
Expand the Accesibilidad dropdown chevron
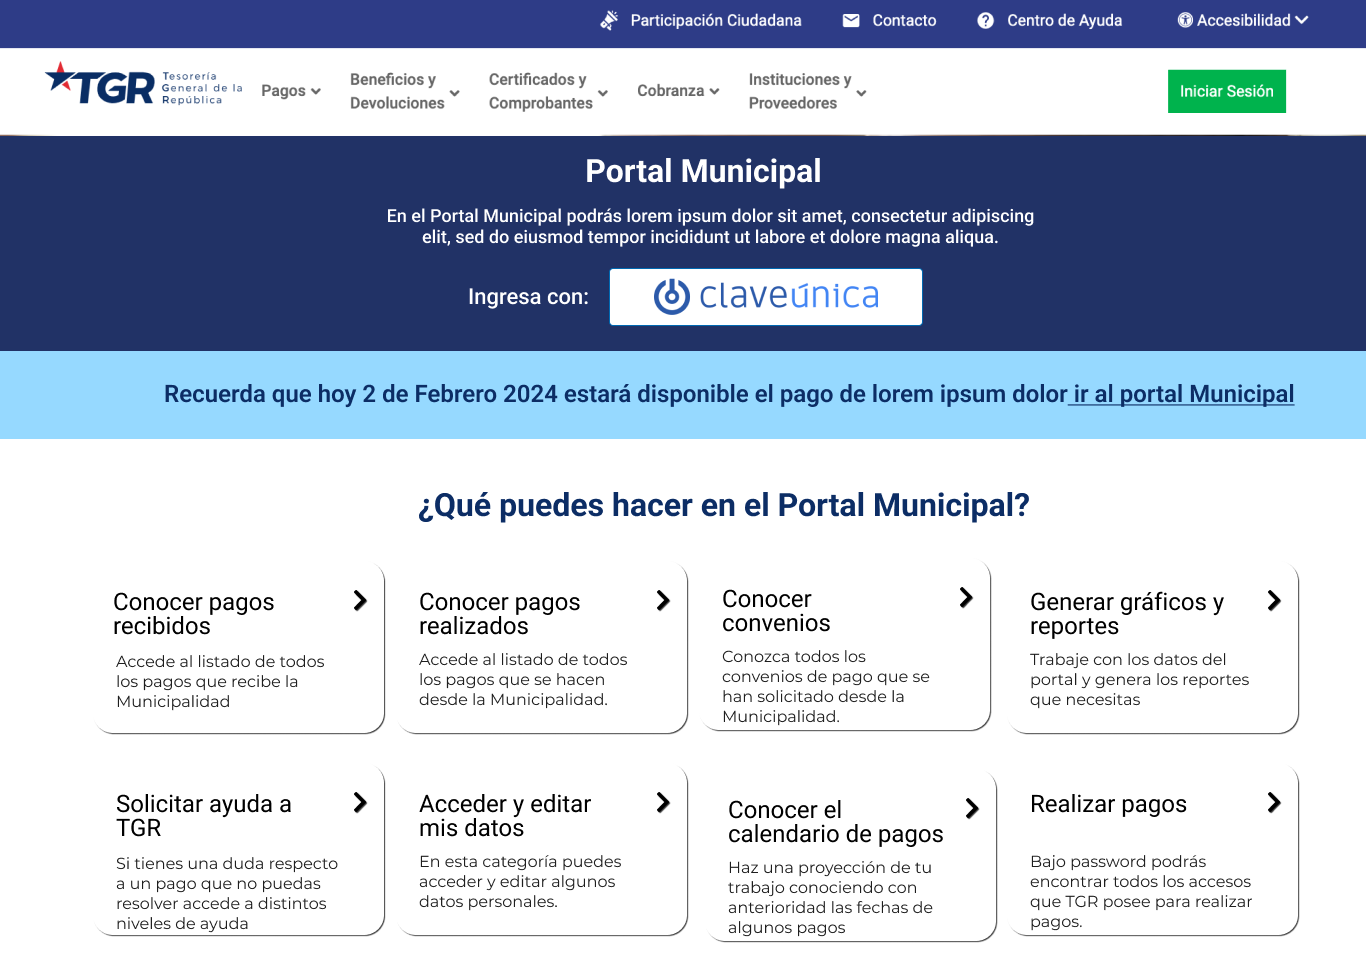coord(1301,20)
